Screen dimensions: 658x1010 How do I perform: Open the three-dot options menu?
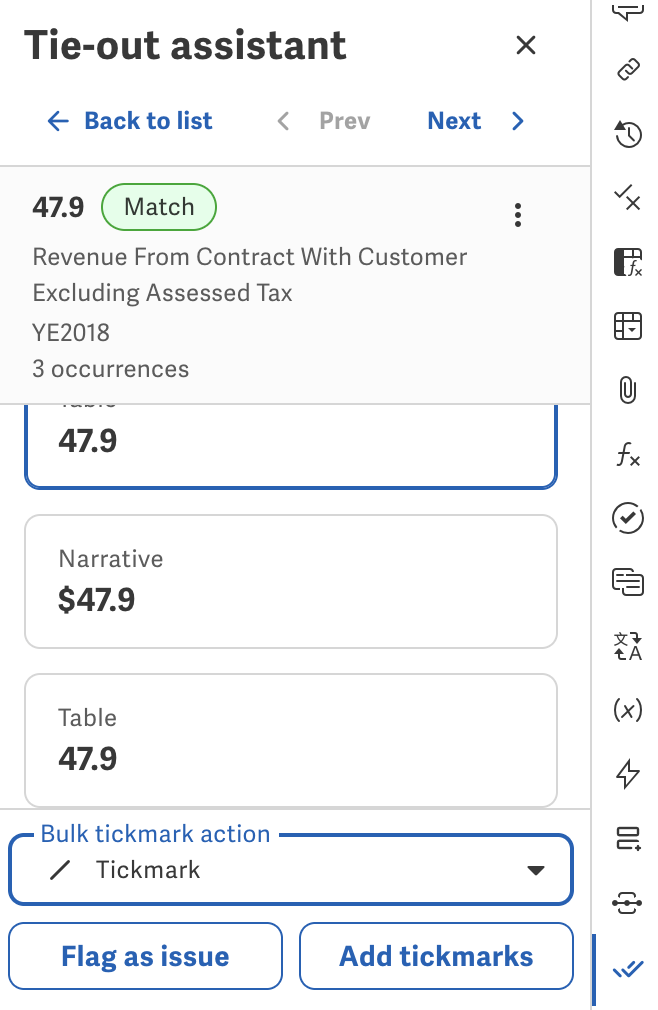pyautogui.click(x=518, y=215)
